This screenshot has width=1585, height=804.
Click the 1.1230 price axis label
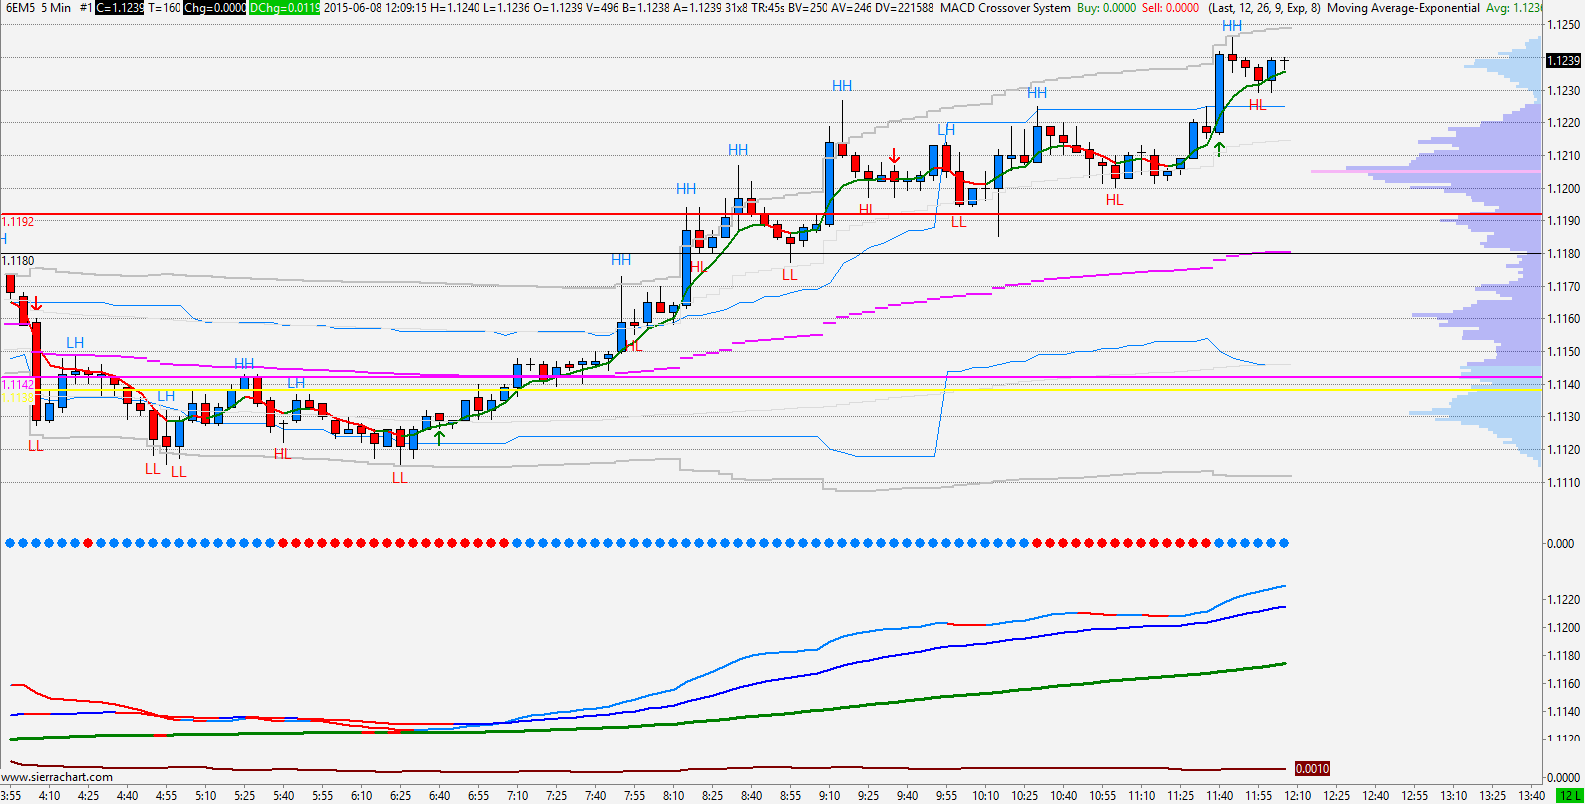coord(1563,91)
